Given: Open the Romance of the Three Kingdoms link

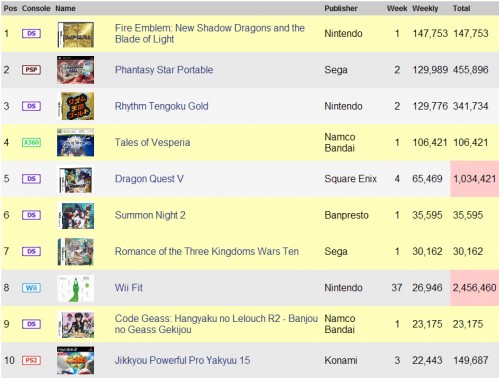Looking at the screenshot, I should 207,251.
